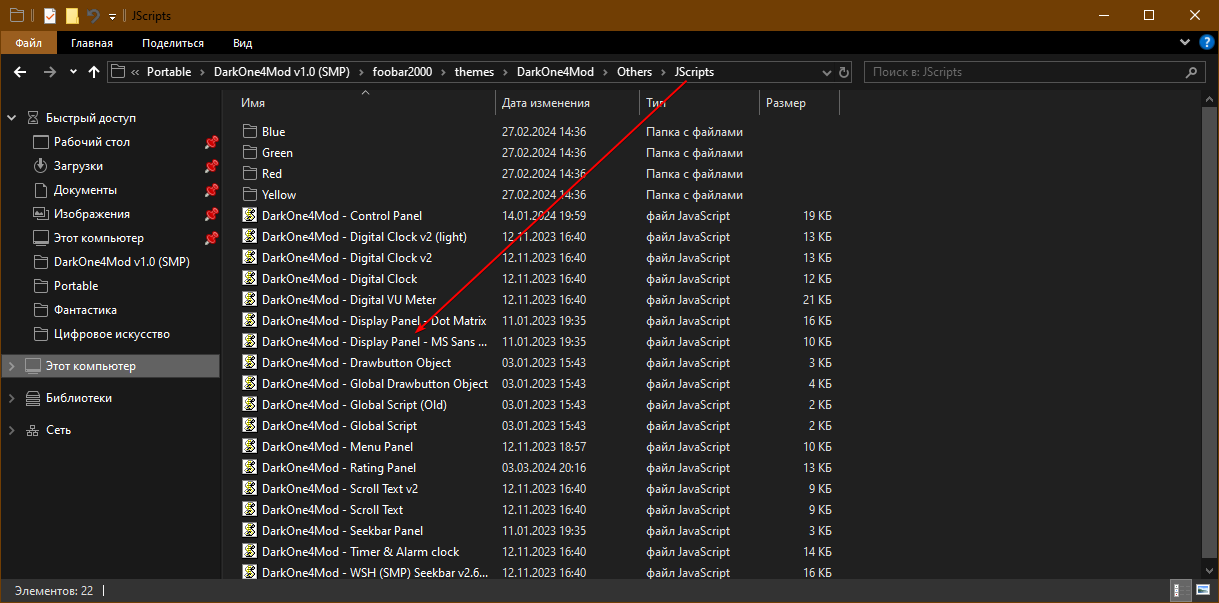Viewport: 1219px width, 603px height.
Task: Open the address bar history dropdown
Action: click(x=826, y=72)
